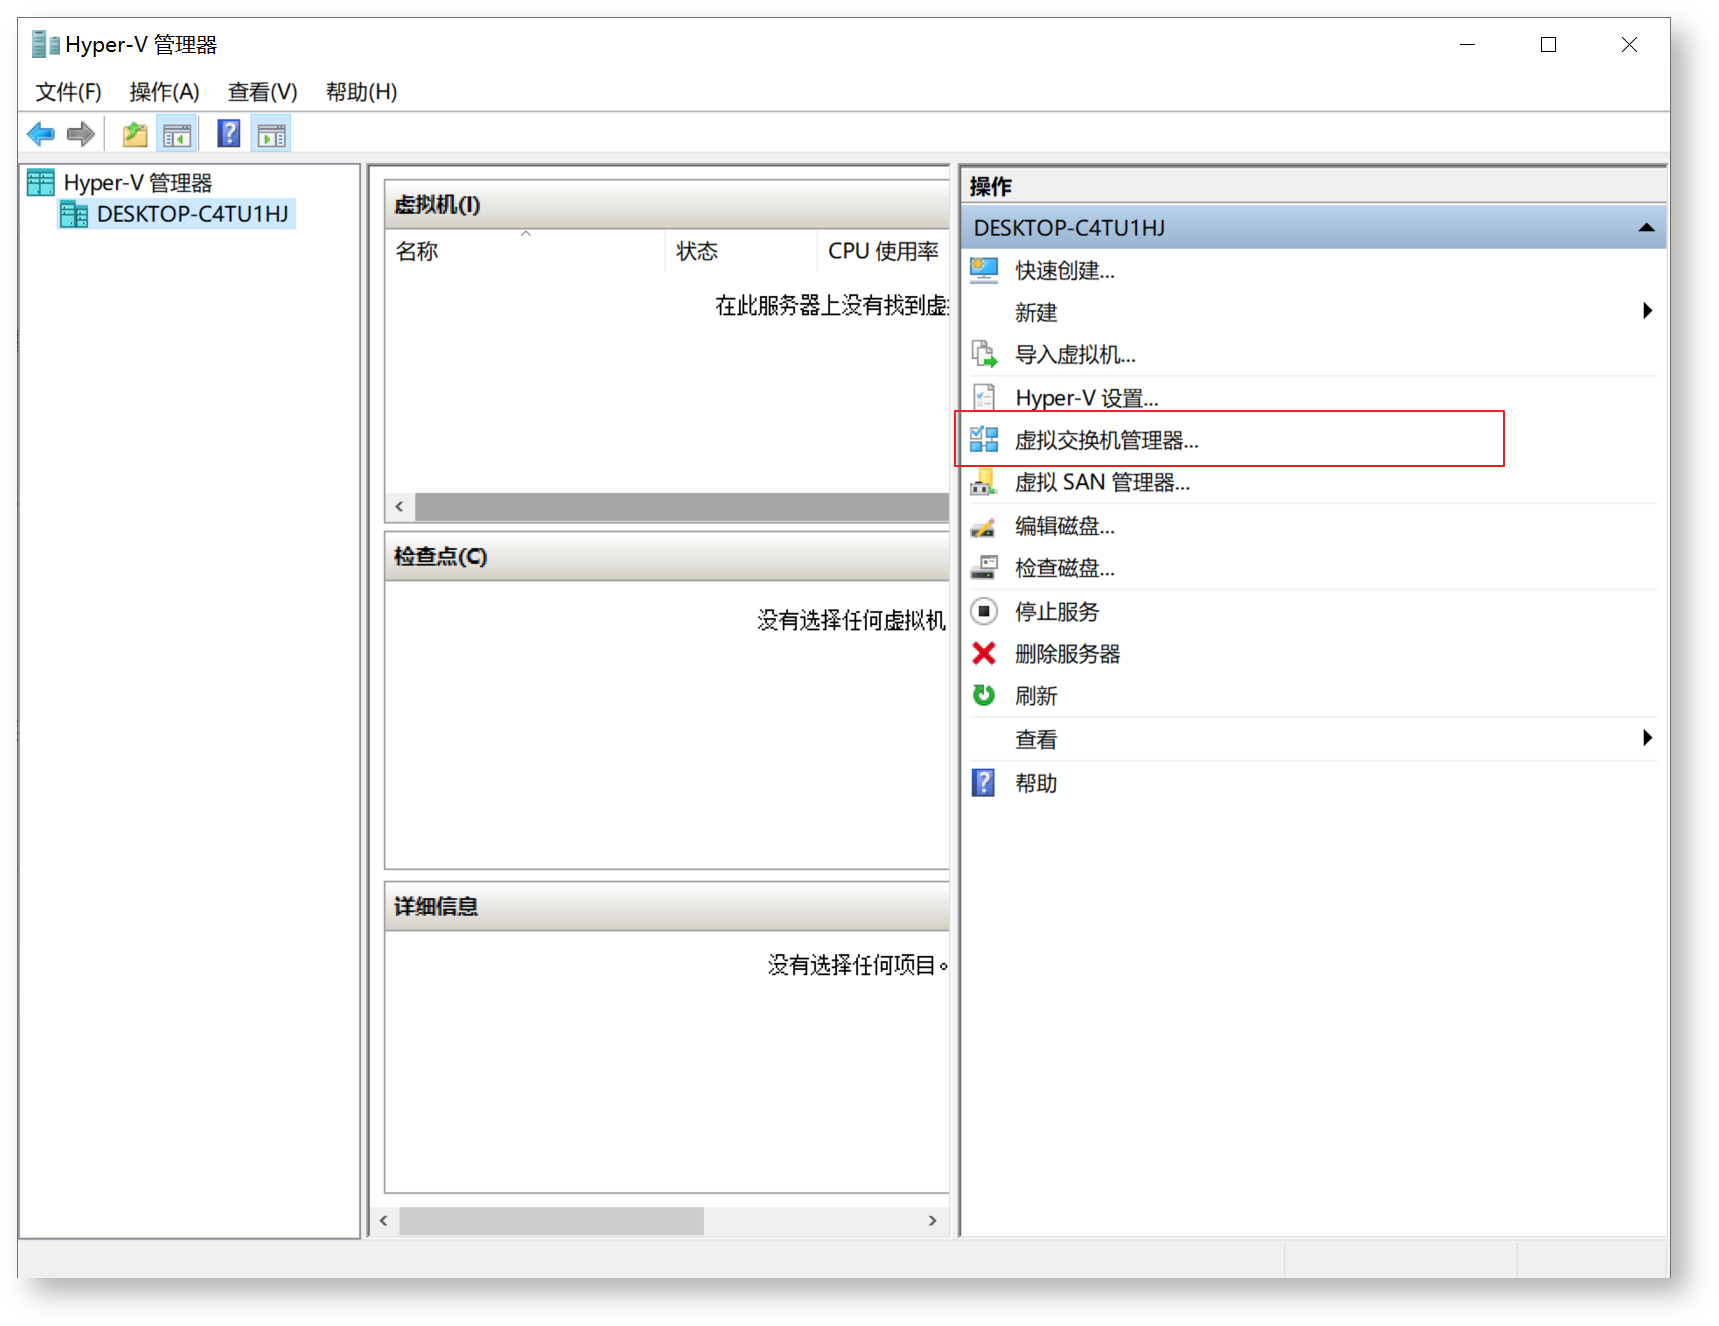Image resolution: width=1719 pixels, height=1326 pixels.
Task: Open the 文件(F) menu
Action: click(x=68, y=92)
